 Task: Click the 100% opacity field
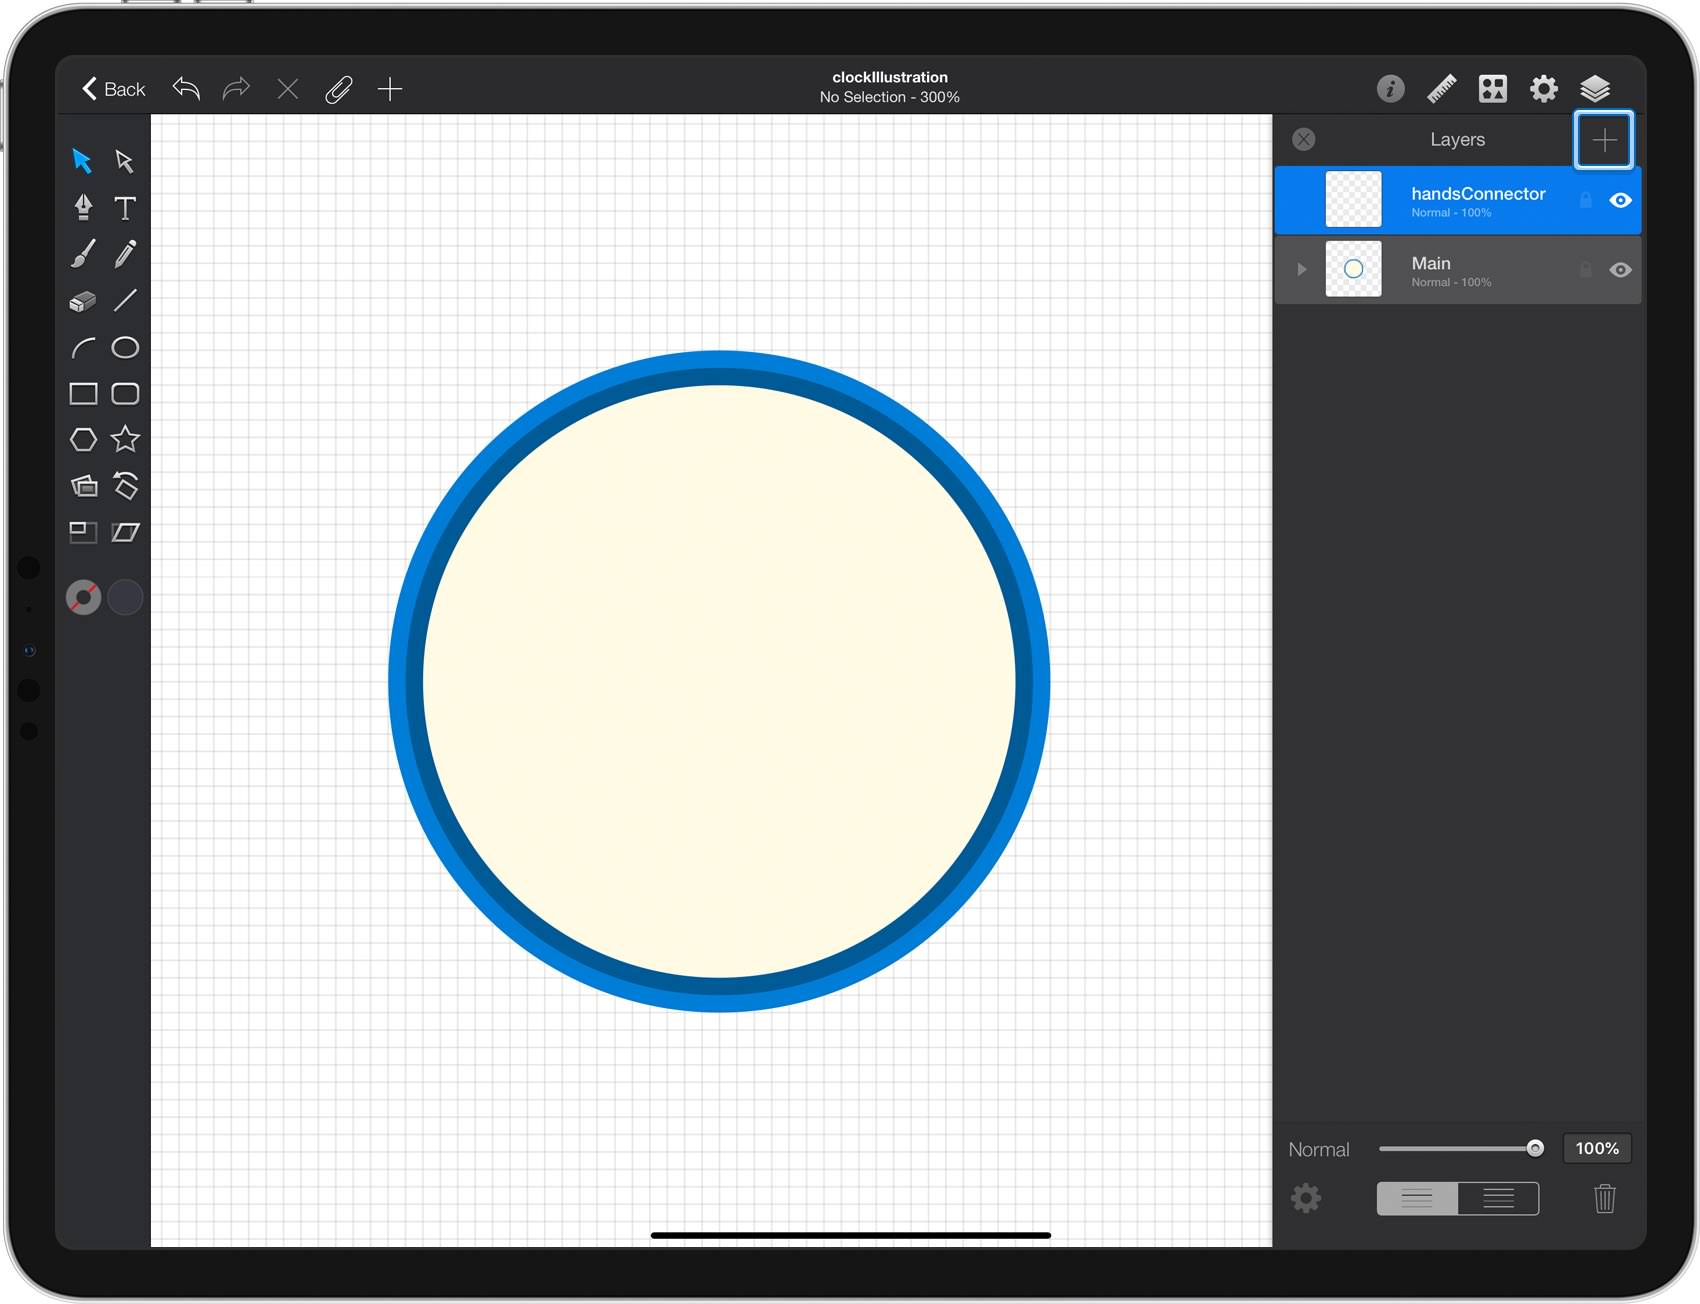tap(1597, 1148)
